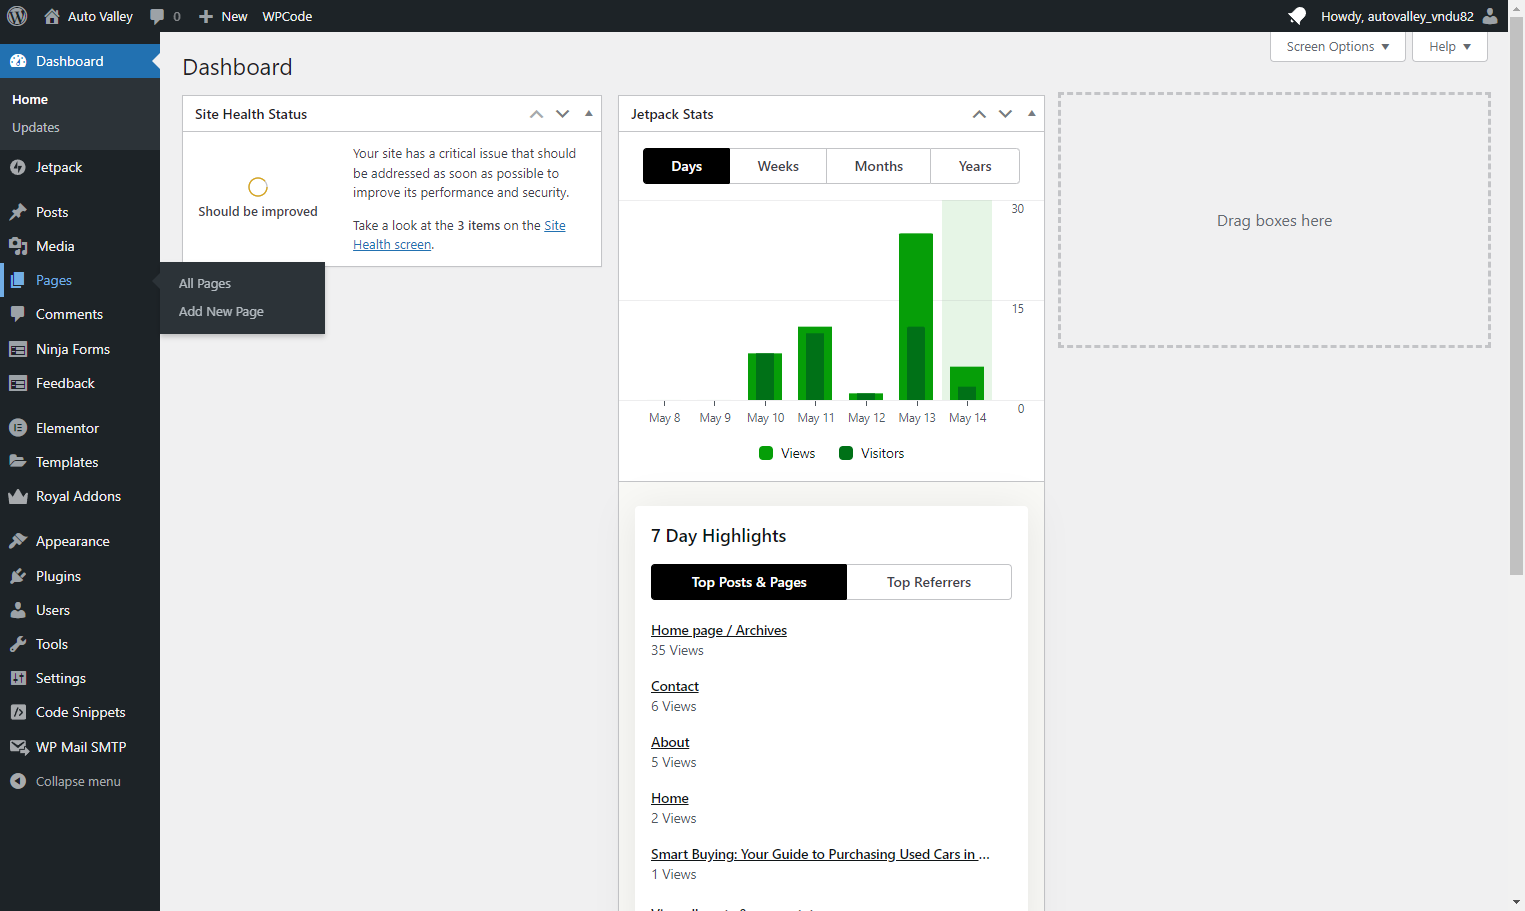
Task: Open the Jetpack sidebar icon
Action: coord(18,168)
